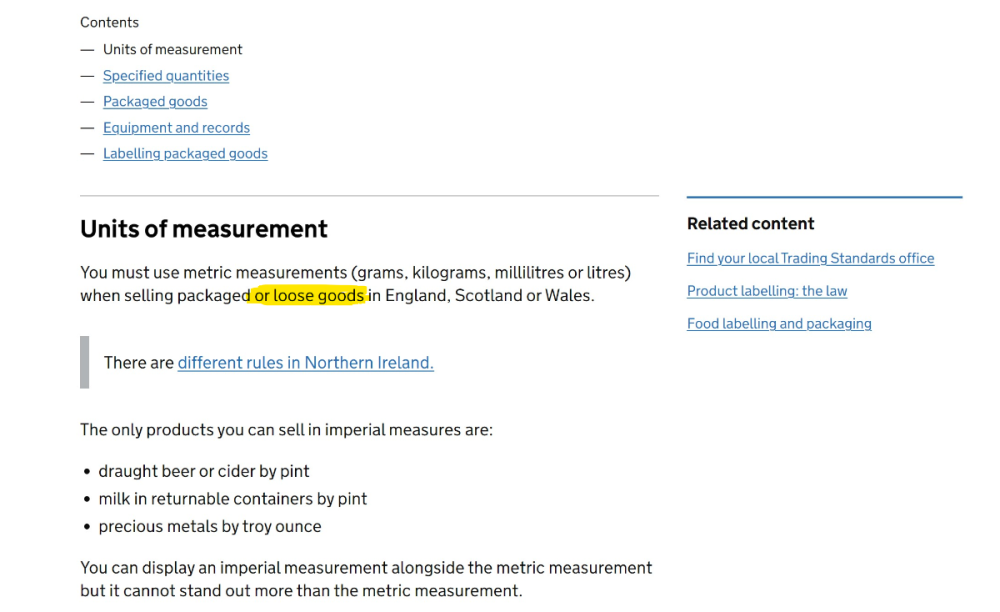Click the 'precious metals by troy ounce' bullet
Image resolution: width=1000 pixels, height=612 pixels.
pyautogui.click(x=210, y=527)
